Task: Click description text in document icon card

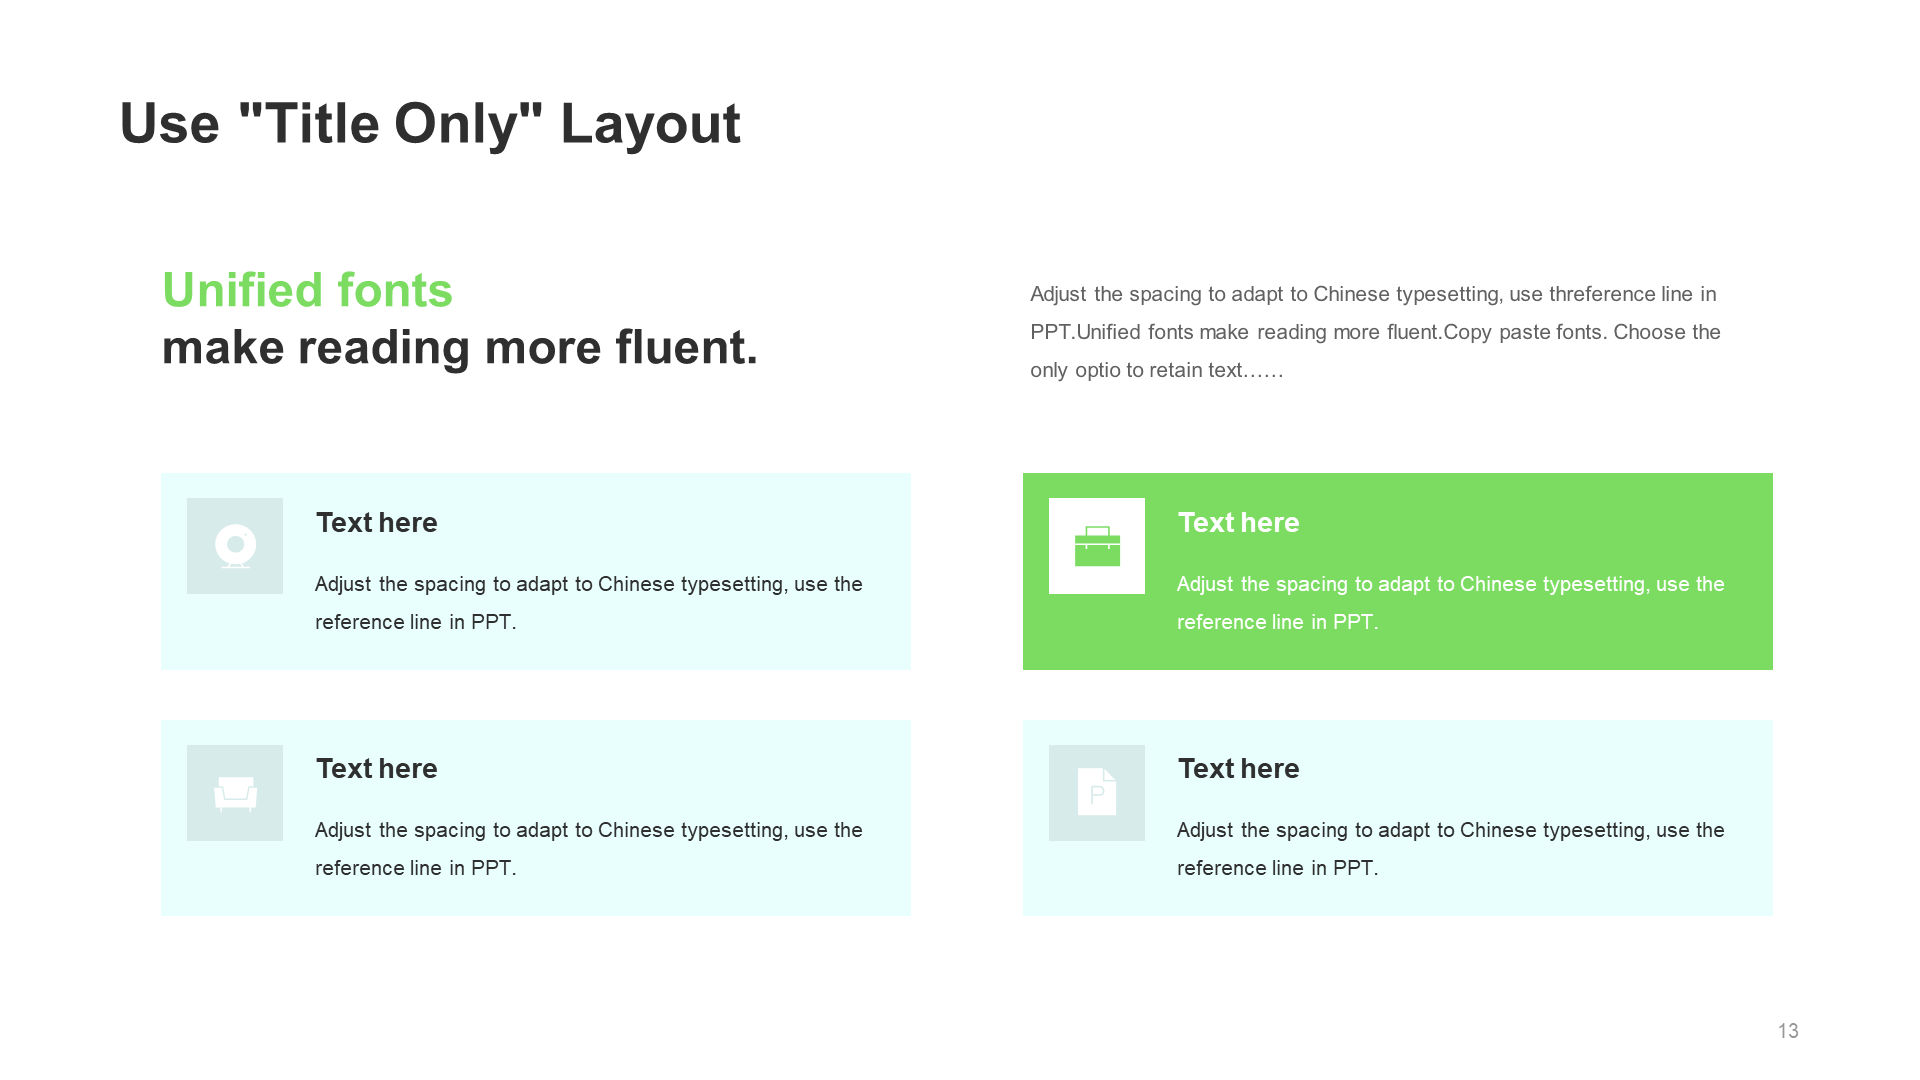Action: tap(1451, 849)
